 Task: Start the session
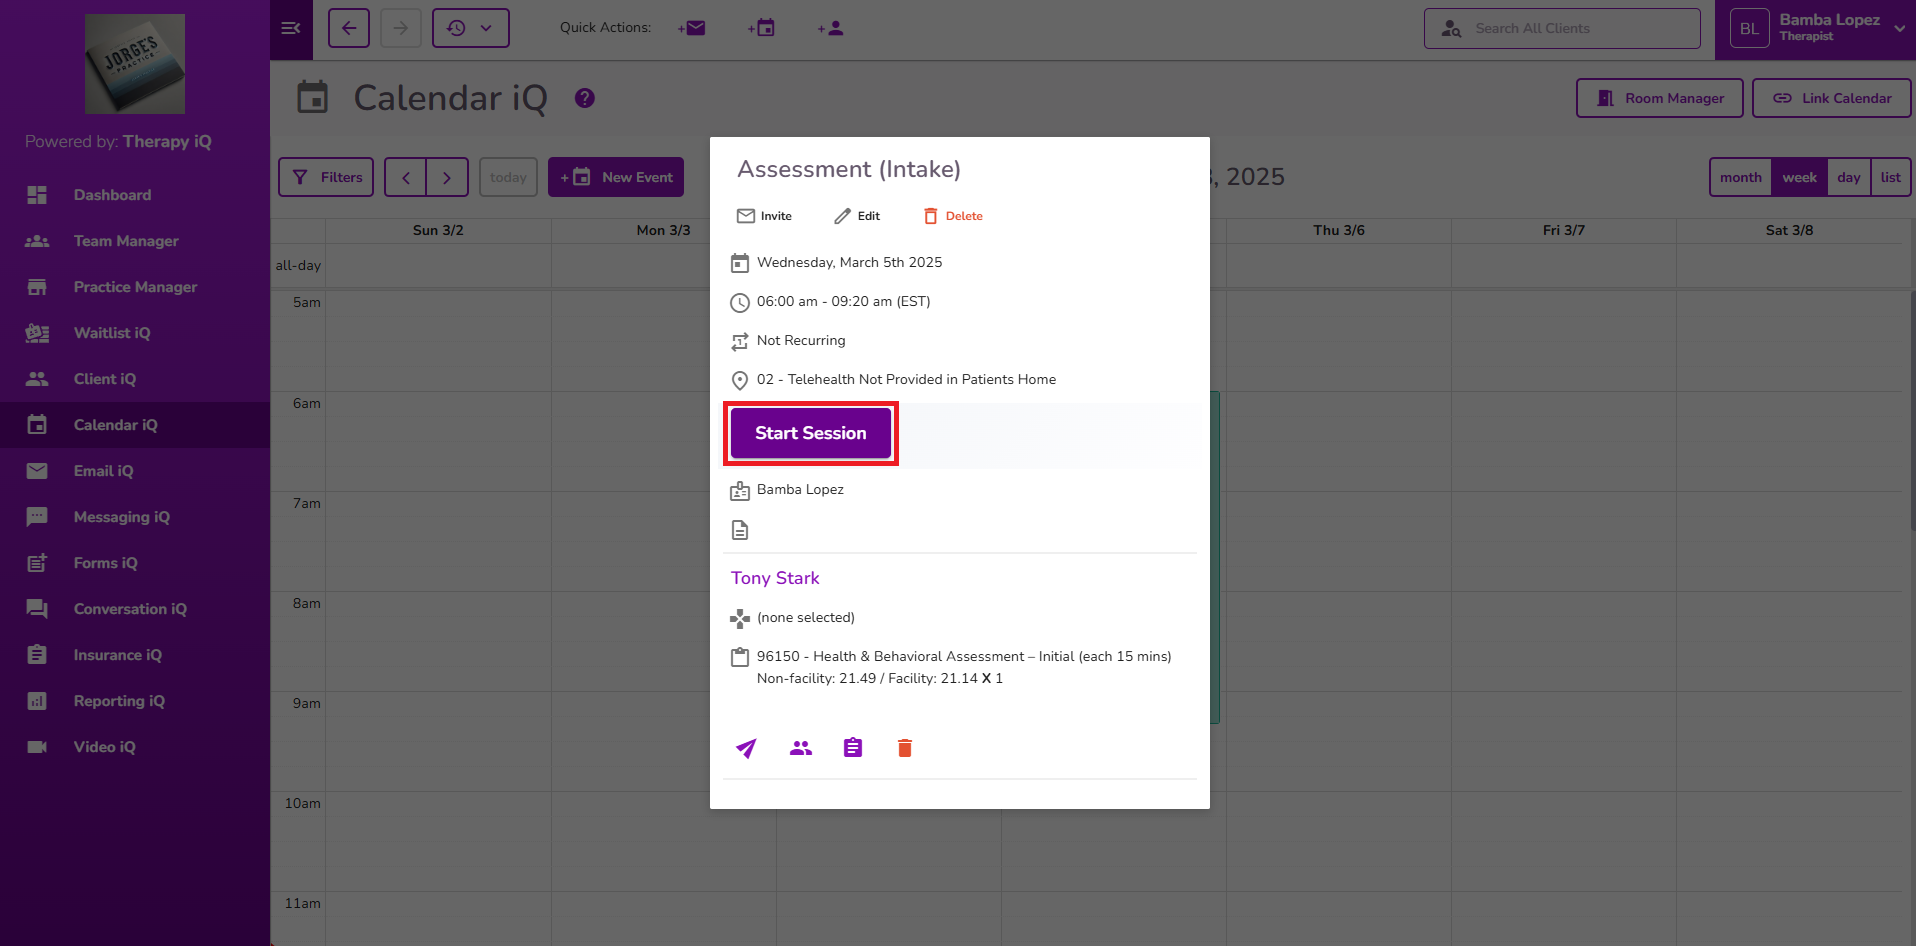point(811,433)
